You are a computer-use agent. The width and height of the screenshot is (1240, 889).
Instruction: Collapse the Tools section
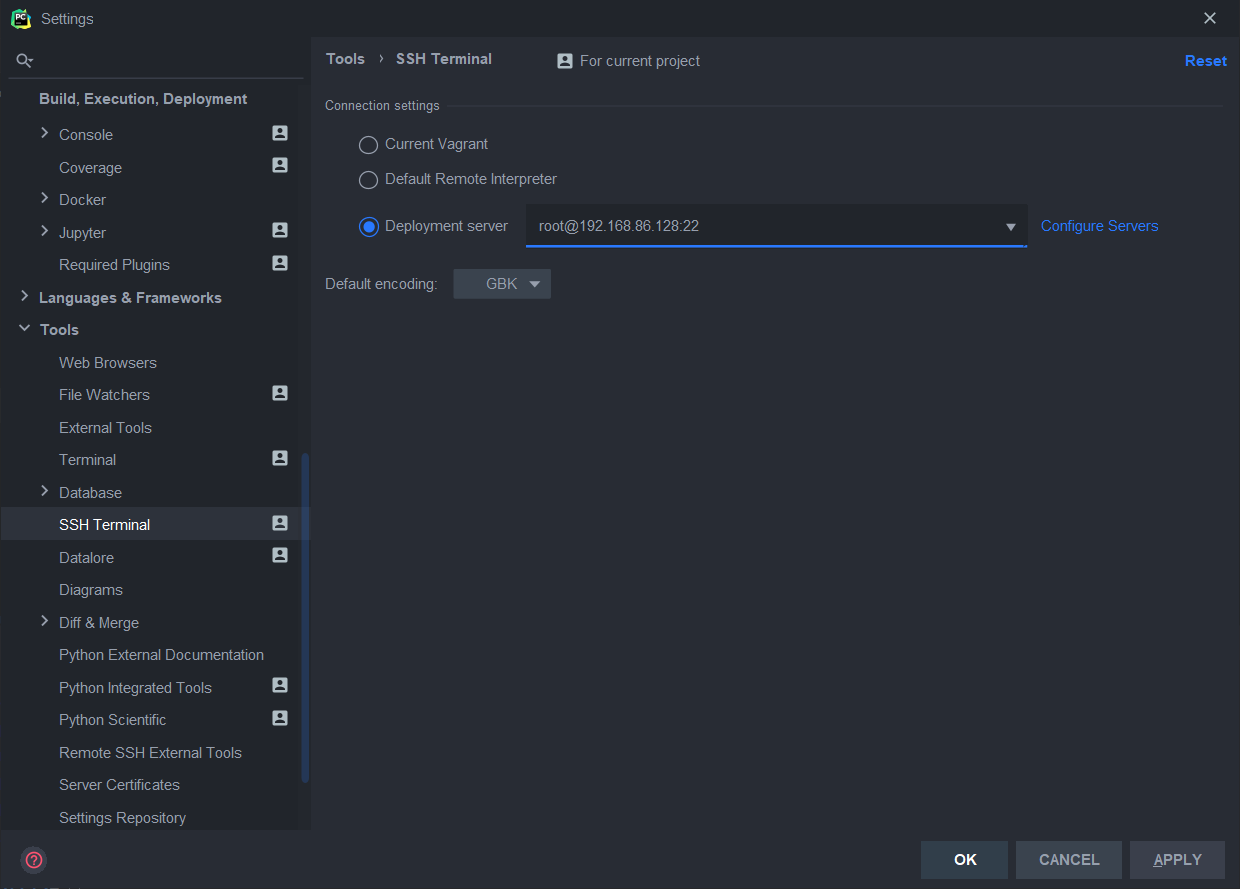coord(25,329)
